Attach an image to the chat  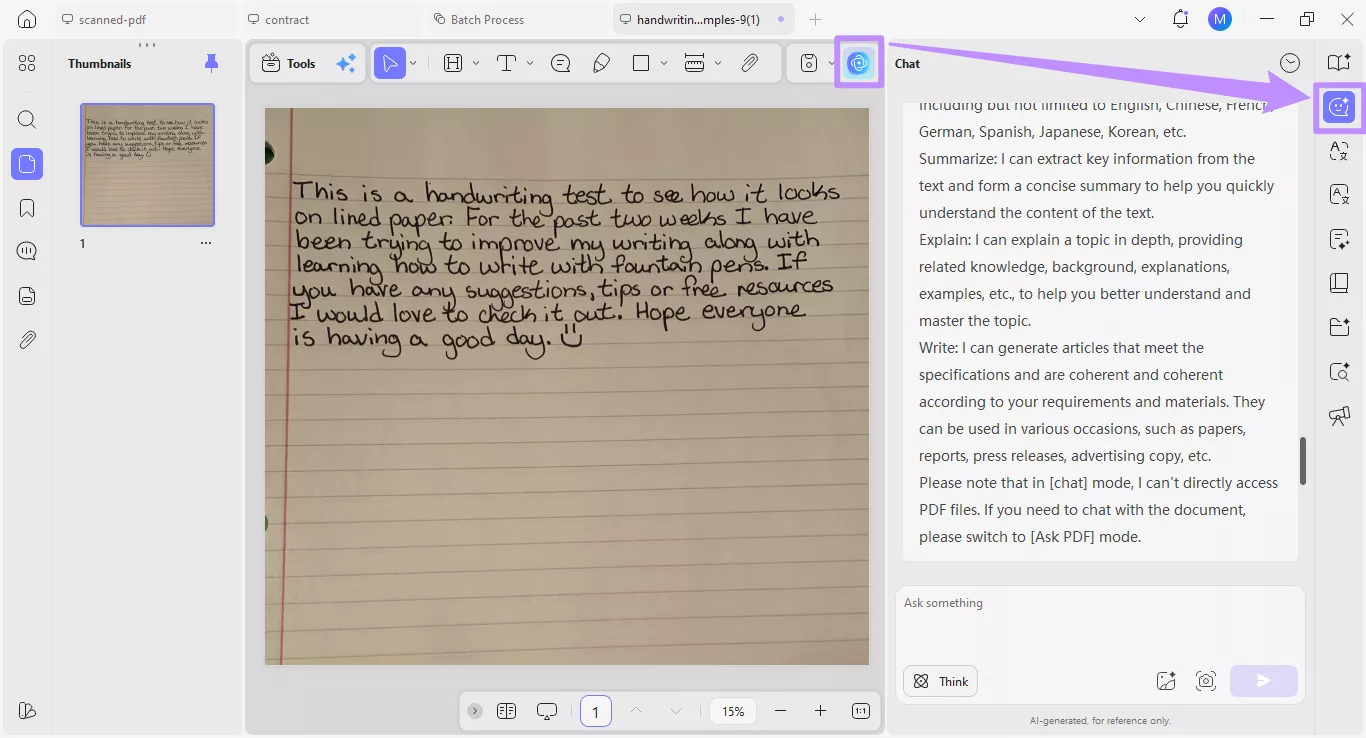click(1166, 681)
